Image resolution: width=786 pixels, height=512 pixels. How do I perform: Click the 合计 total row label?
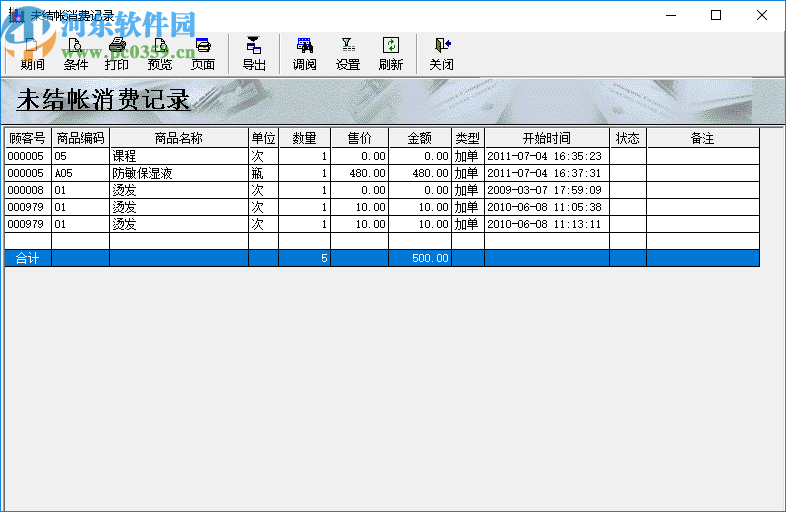[28, 258]
